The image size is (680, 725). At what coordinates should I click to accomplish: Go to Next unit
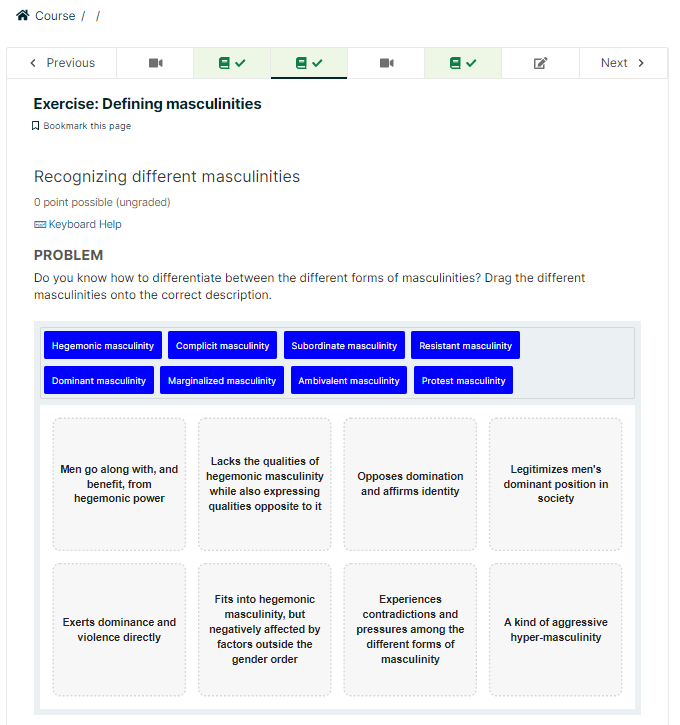pos(623,63)
